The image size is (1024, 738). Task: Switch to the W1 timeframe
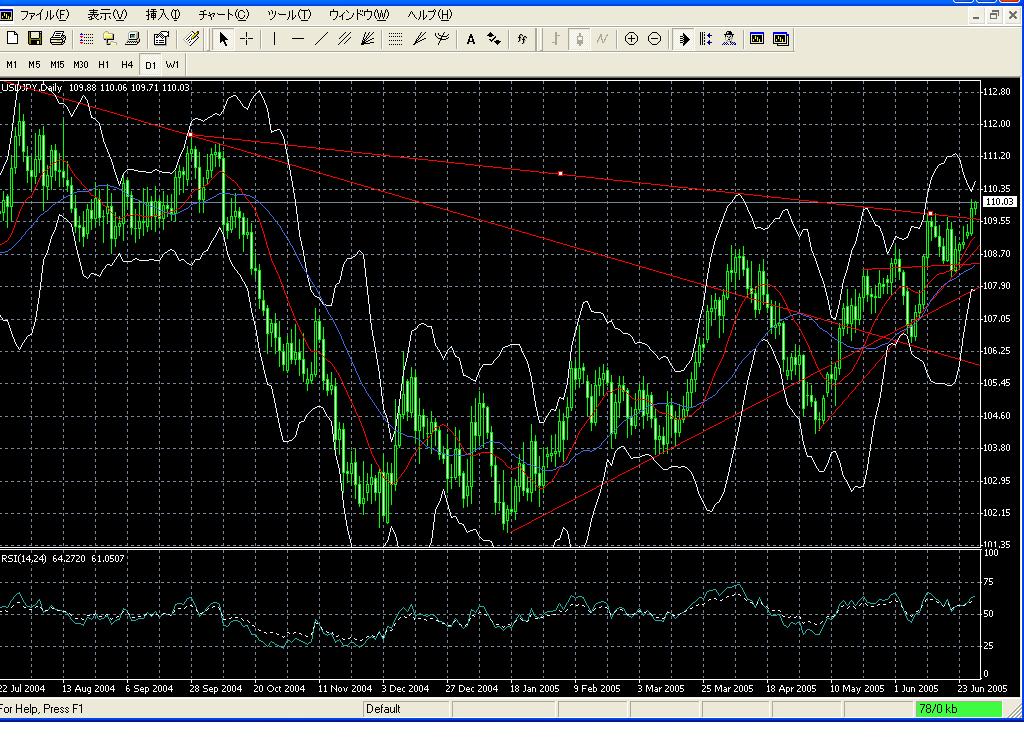(173, 65)
